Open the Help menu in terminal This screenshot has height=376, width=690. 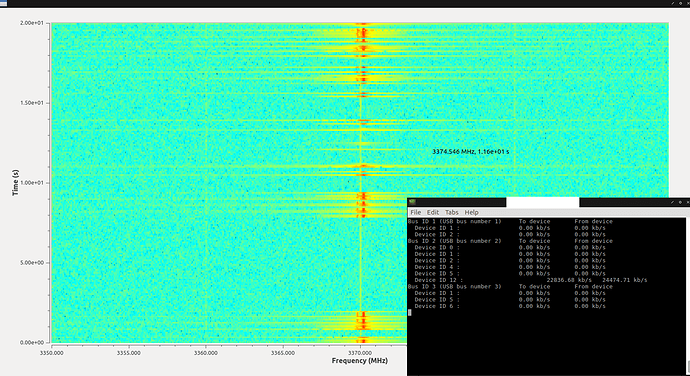(471, 212)
